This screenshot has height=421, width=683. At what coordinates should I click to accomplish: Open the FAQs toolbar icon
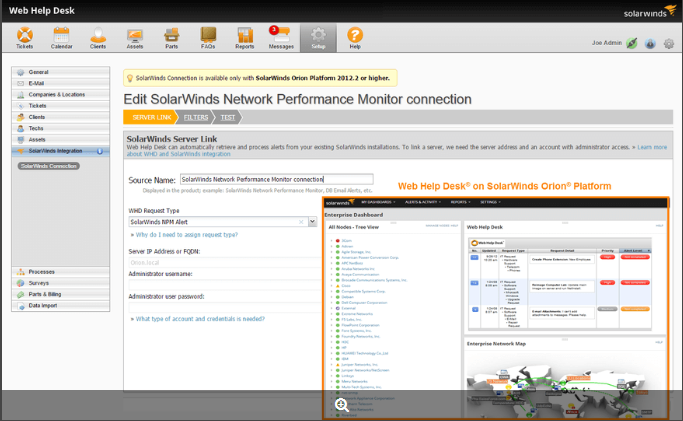click(x=208, y=37)
